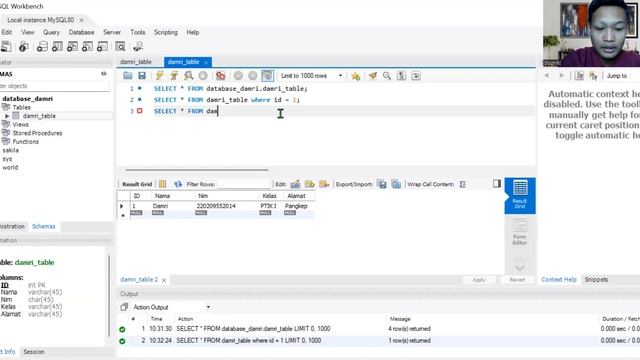Select Stored Procedures folder in schema tree
The image size is (640, 360).
37,133
